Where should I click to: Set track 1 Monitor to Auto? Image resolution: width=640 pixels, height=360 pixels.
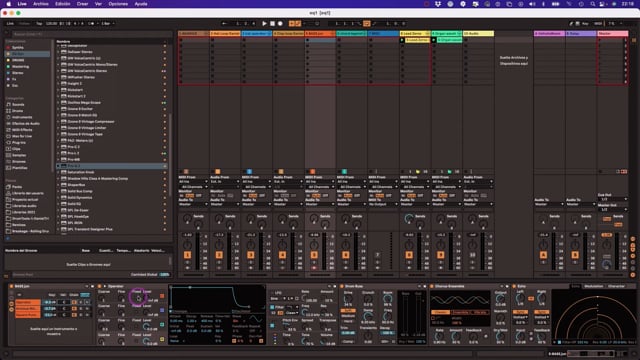pyautogui.click(x=190, y=196)
